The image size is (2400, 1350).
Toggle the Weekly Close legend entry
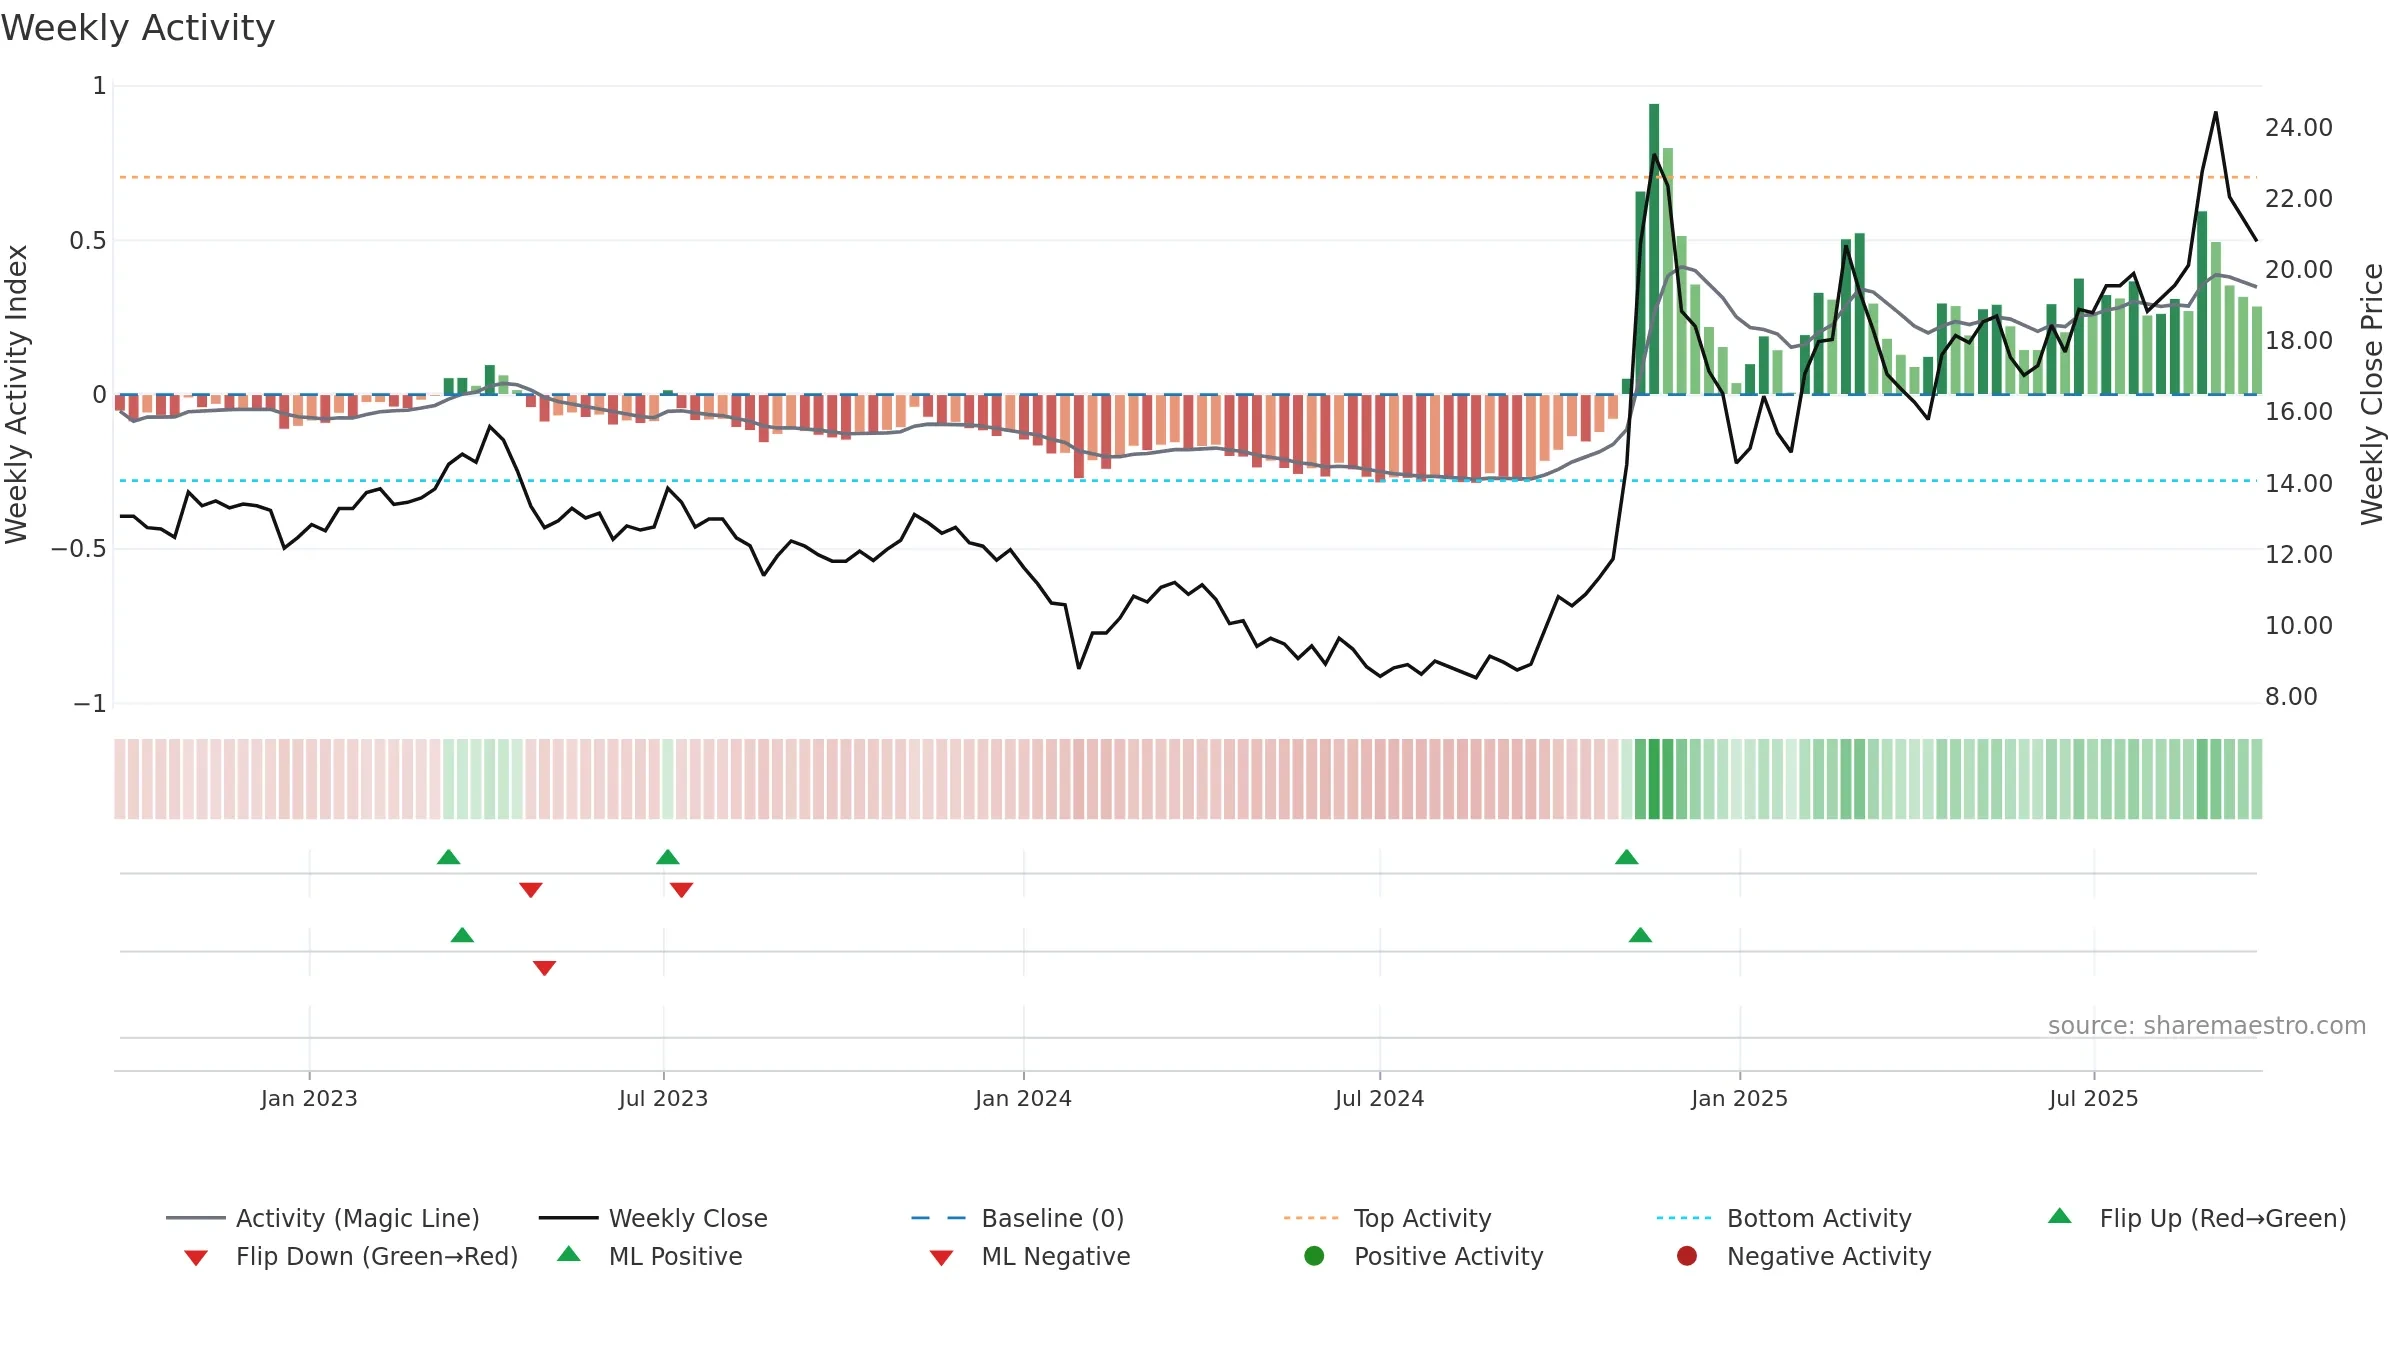[x=653, y=1218]
